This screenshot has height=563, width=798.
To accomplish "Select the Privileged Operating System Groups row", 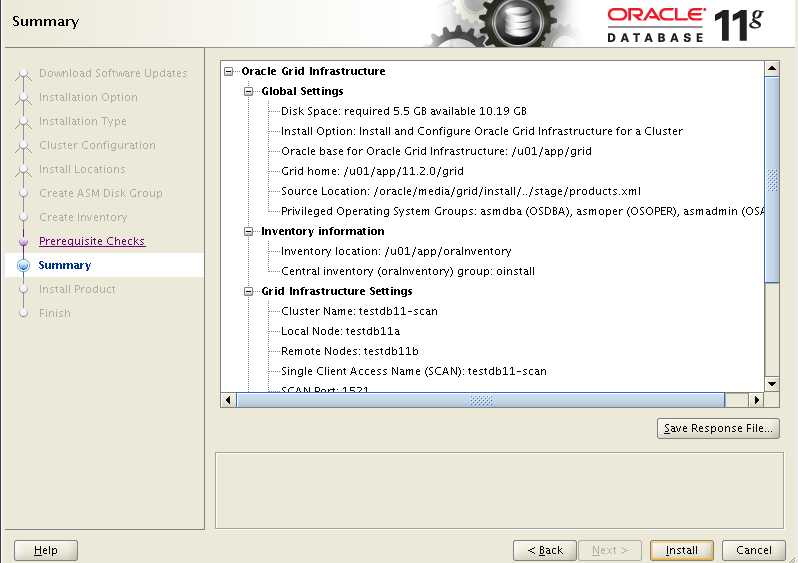I will pos(522,211).
